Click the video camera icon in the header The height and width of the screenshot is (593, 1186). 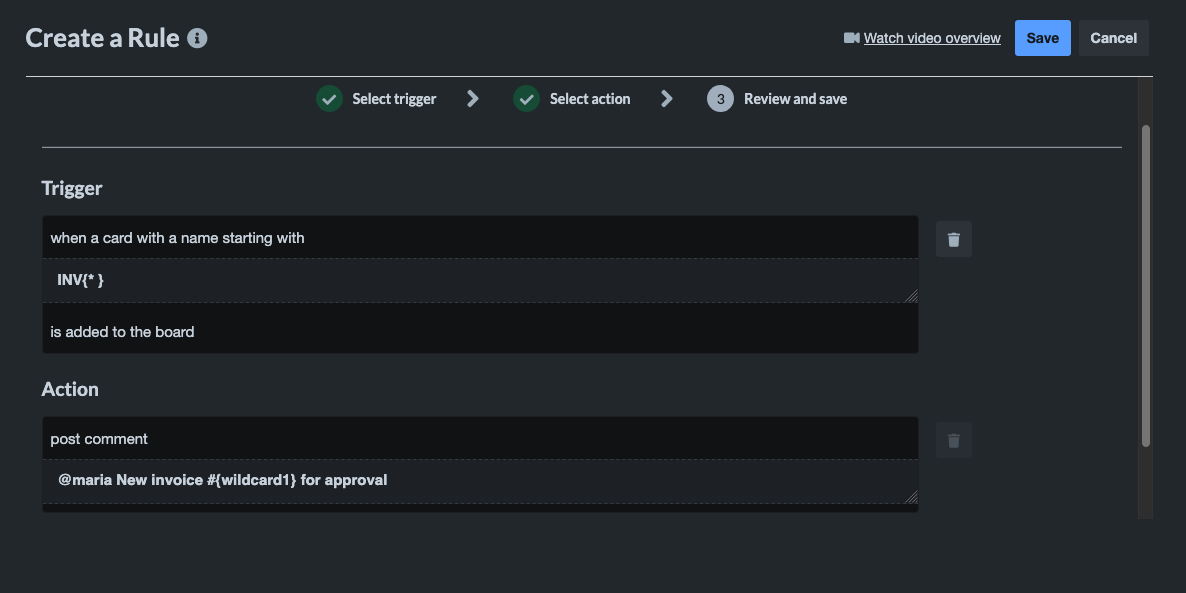851,38
